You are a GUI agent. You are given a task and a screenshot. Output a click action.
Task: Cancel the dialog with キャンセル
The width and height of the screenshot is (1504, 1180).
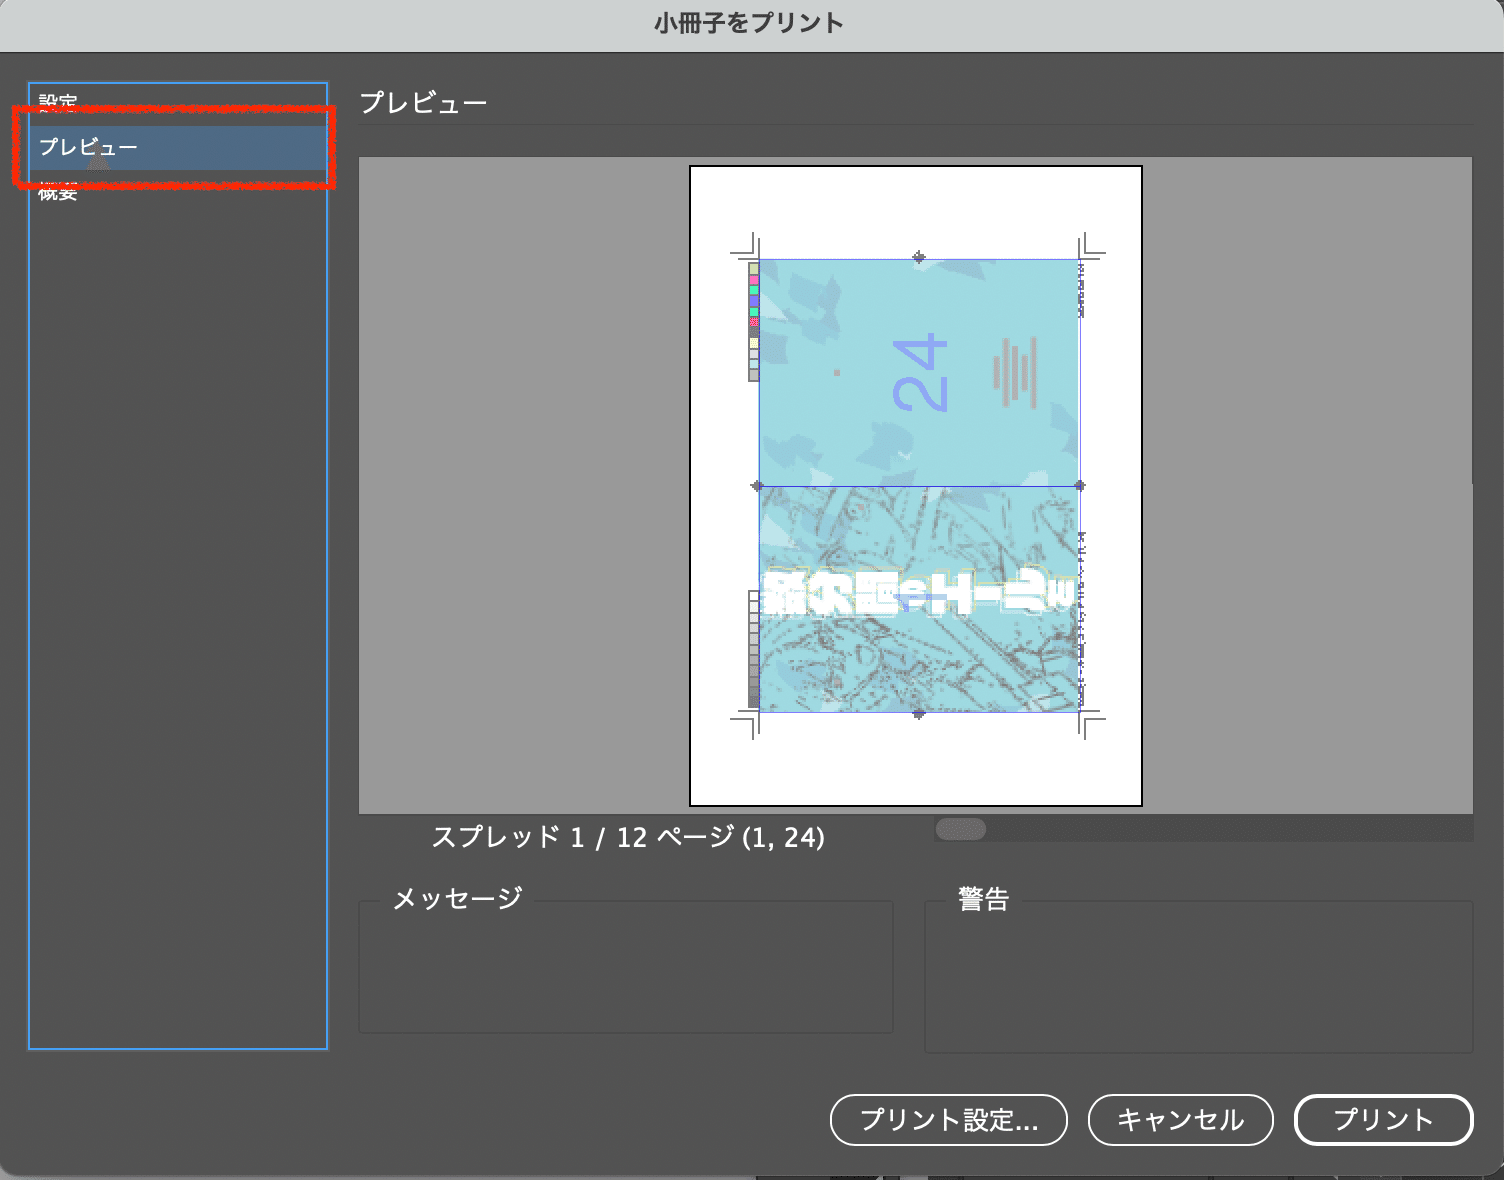pyautogui.click(x=1180, y=1120)
